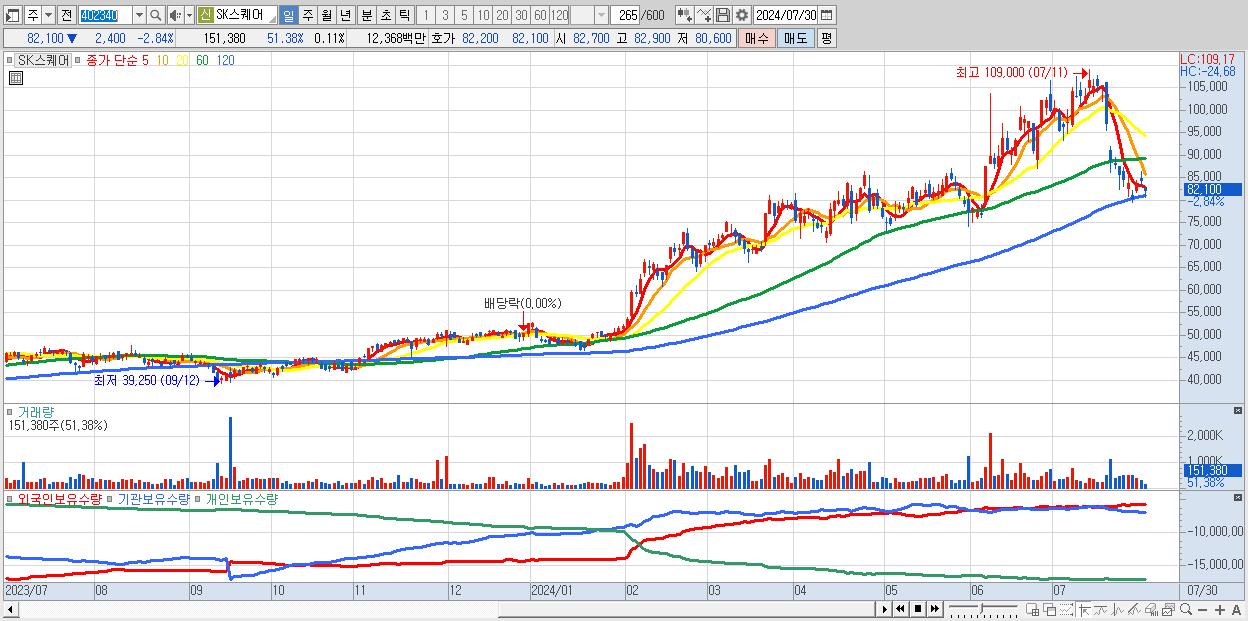
Task: Click the 최저 39,250 (09/12) annotation
Action: (147, 380)
